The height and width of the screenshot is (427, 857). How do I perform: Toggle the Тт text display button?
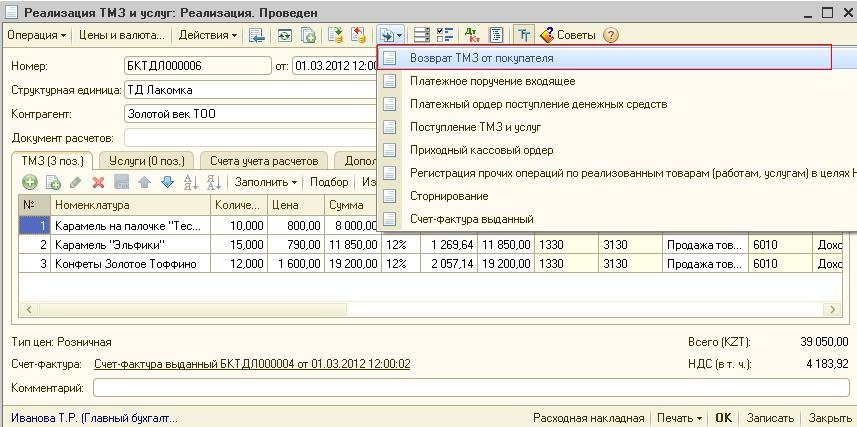pos(523,35)
